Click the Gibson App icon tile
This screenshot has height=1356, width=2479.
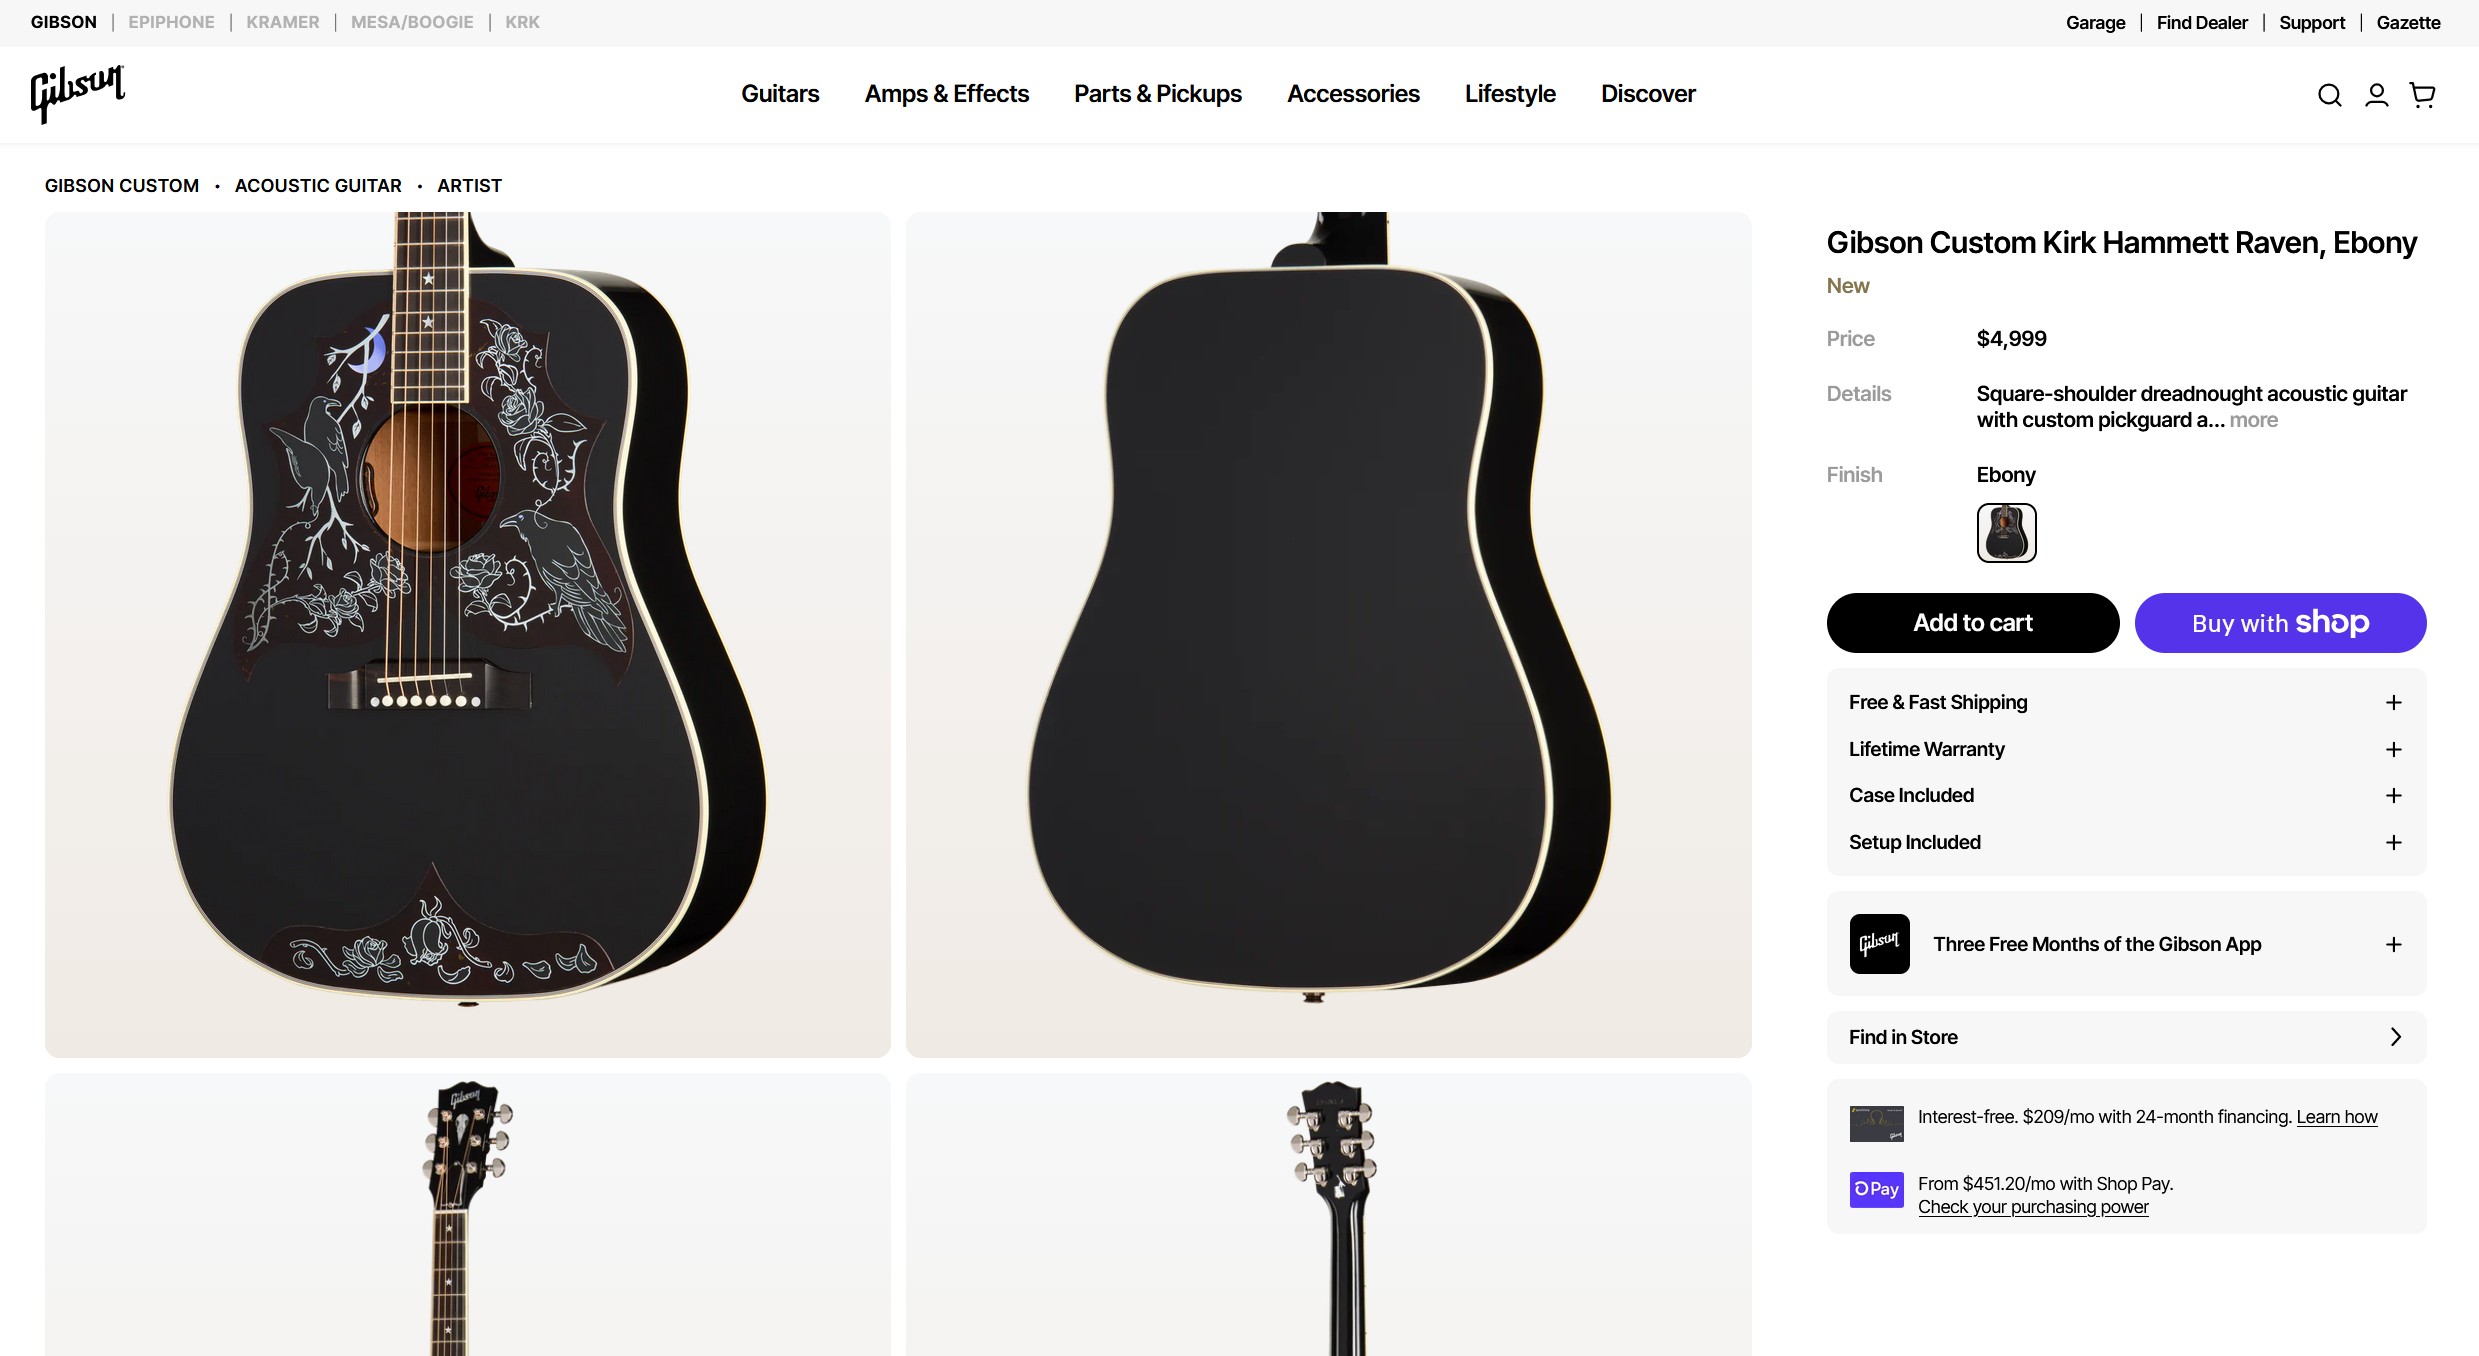pos(1879,944)
